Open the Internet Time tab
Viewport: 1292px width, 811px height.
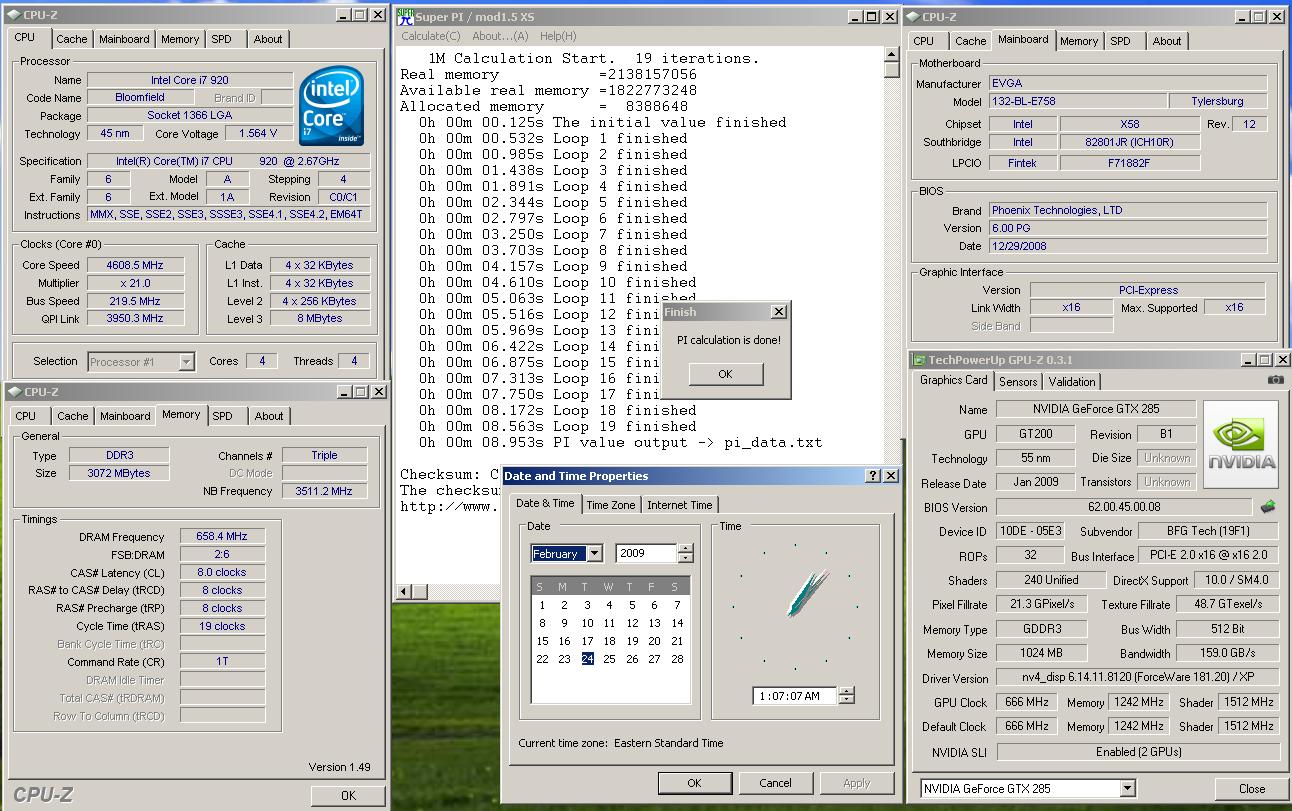click(679, 505)
